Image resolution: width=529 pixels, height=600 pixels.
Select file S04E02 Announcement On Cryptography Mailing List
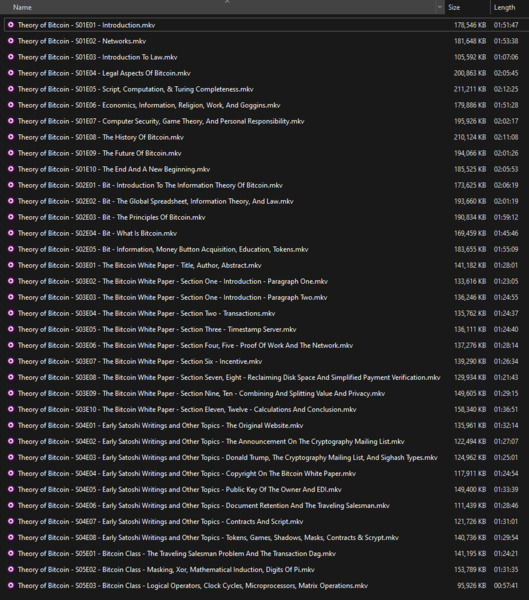click(211, 441)
